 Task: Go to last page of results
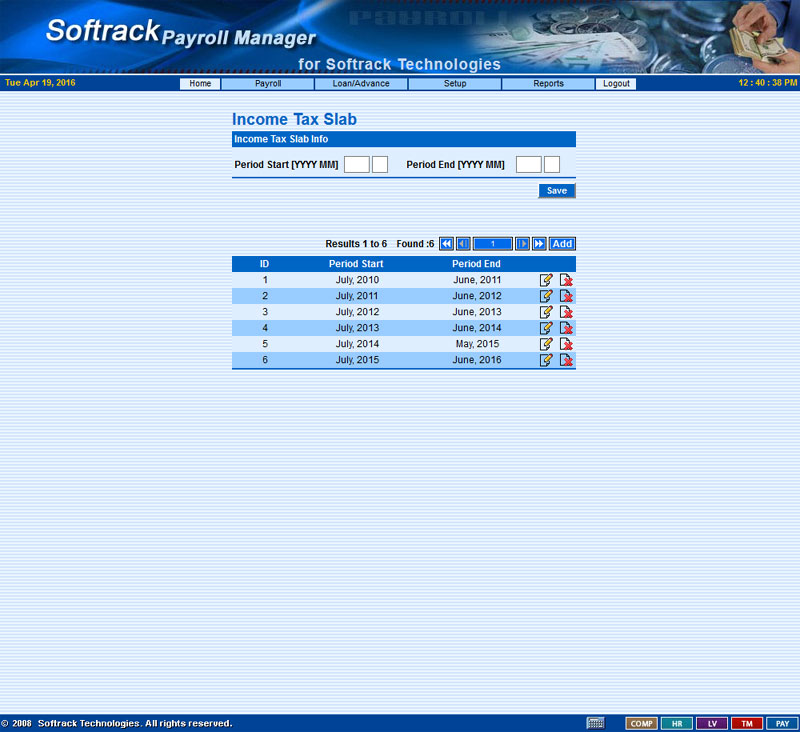(x=539, y=244)
